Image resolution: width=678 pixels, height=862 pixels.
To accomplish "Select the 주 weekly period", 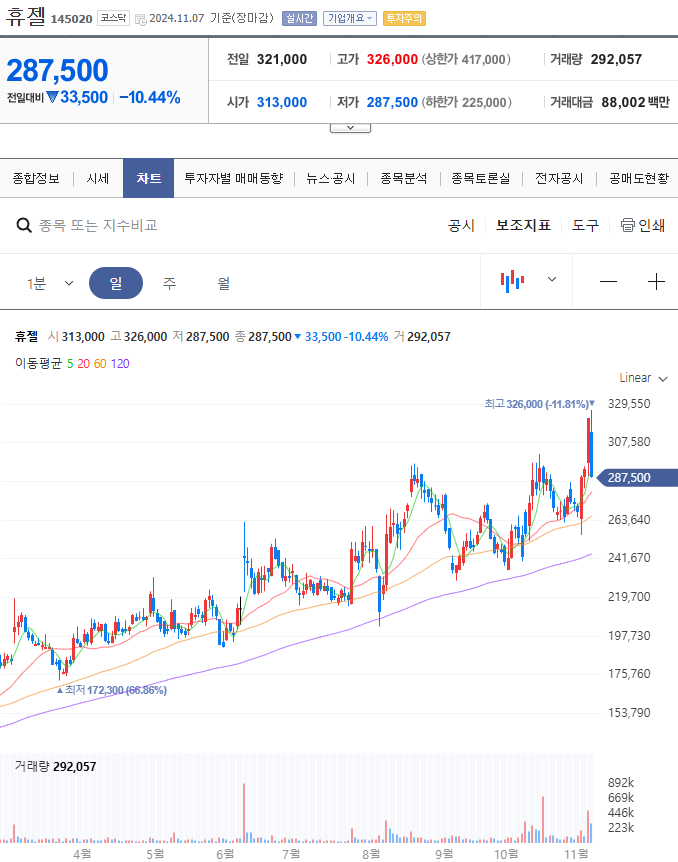I will [x=169, y=283].
